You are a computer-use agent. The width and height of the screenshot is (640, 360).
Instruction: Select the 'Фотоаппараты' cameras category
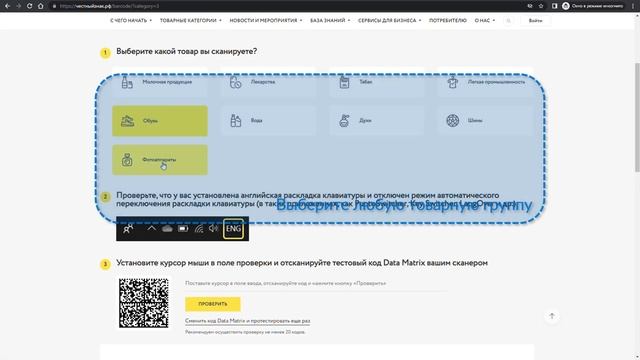(x=160, y=160)
